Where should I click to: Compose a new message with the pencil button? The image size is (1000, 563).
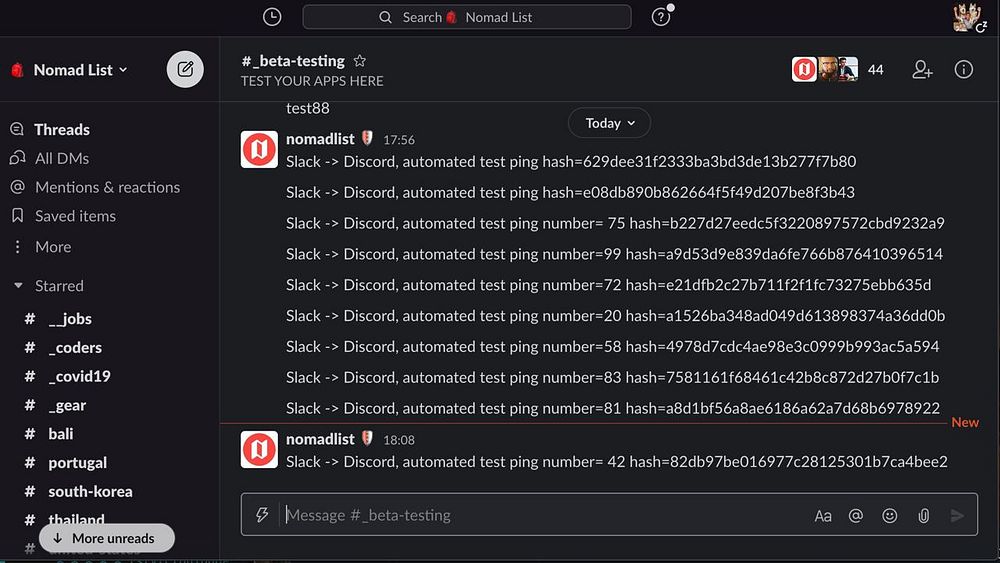(x=185, y=69)
